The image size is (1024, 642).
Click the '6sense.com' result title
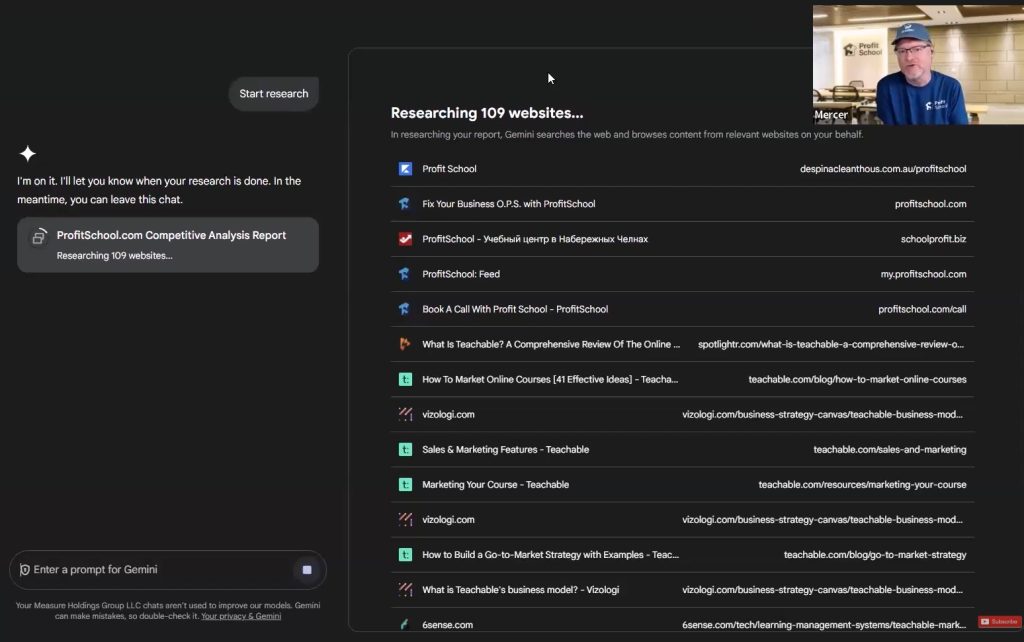pyautogui.click(x=447, y=625)
